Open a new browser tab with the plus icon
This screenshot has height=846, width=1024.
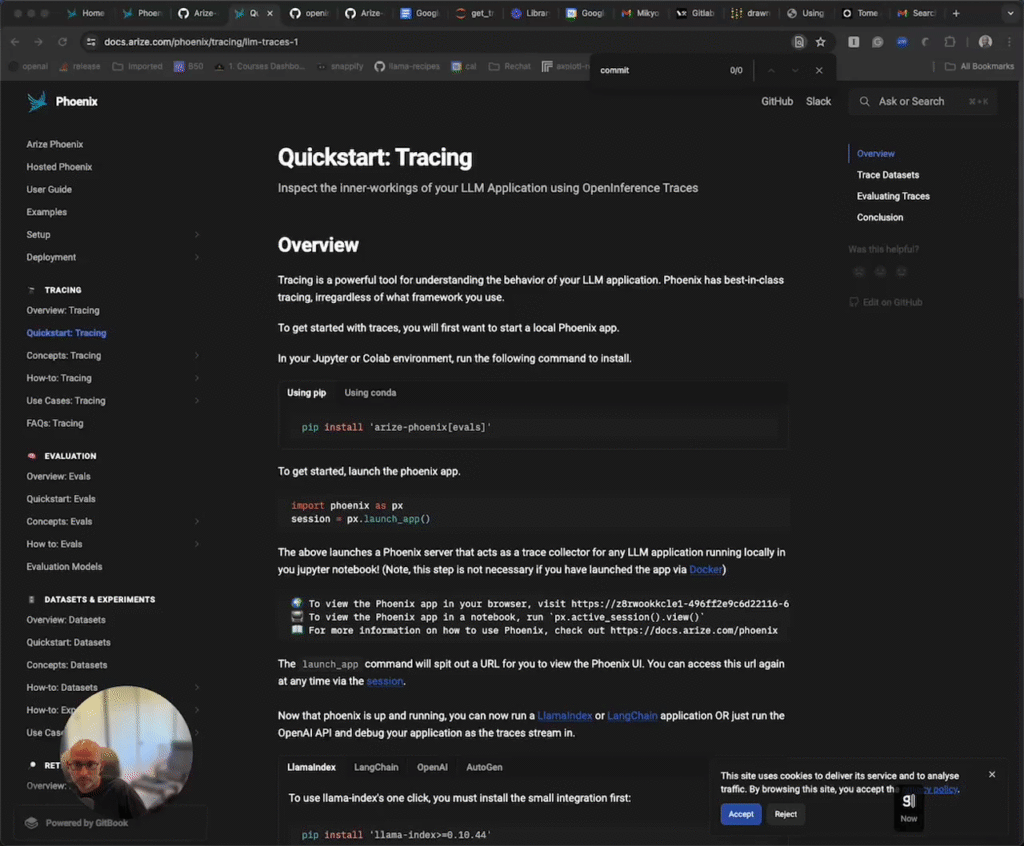[956, 13]
